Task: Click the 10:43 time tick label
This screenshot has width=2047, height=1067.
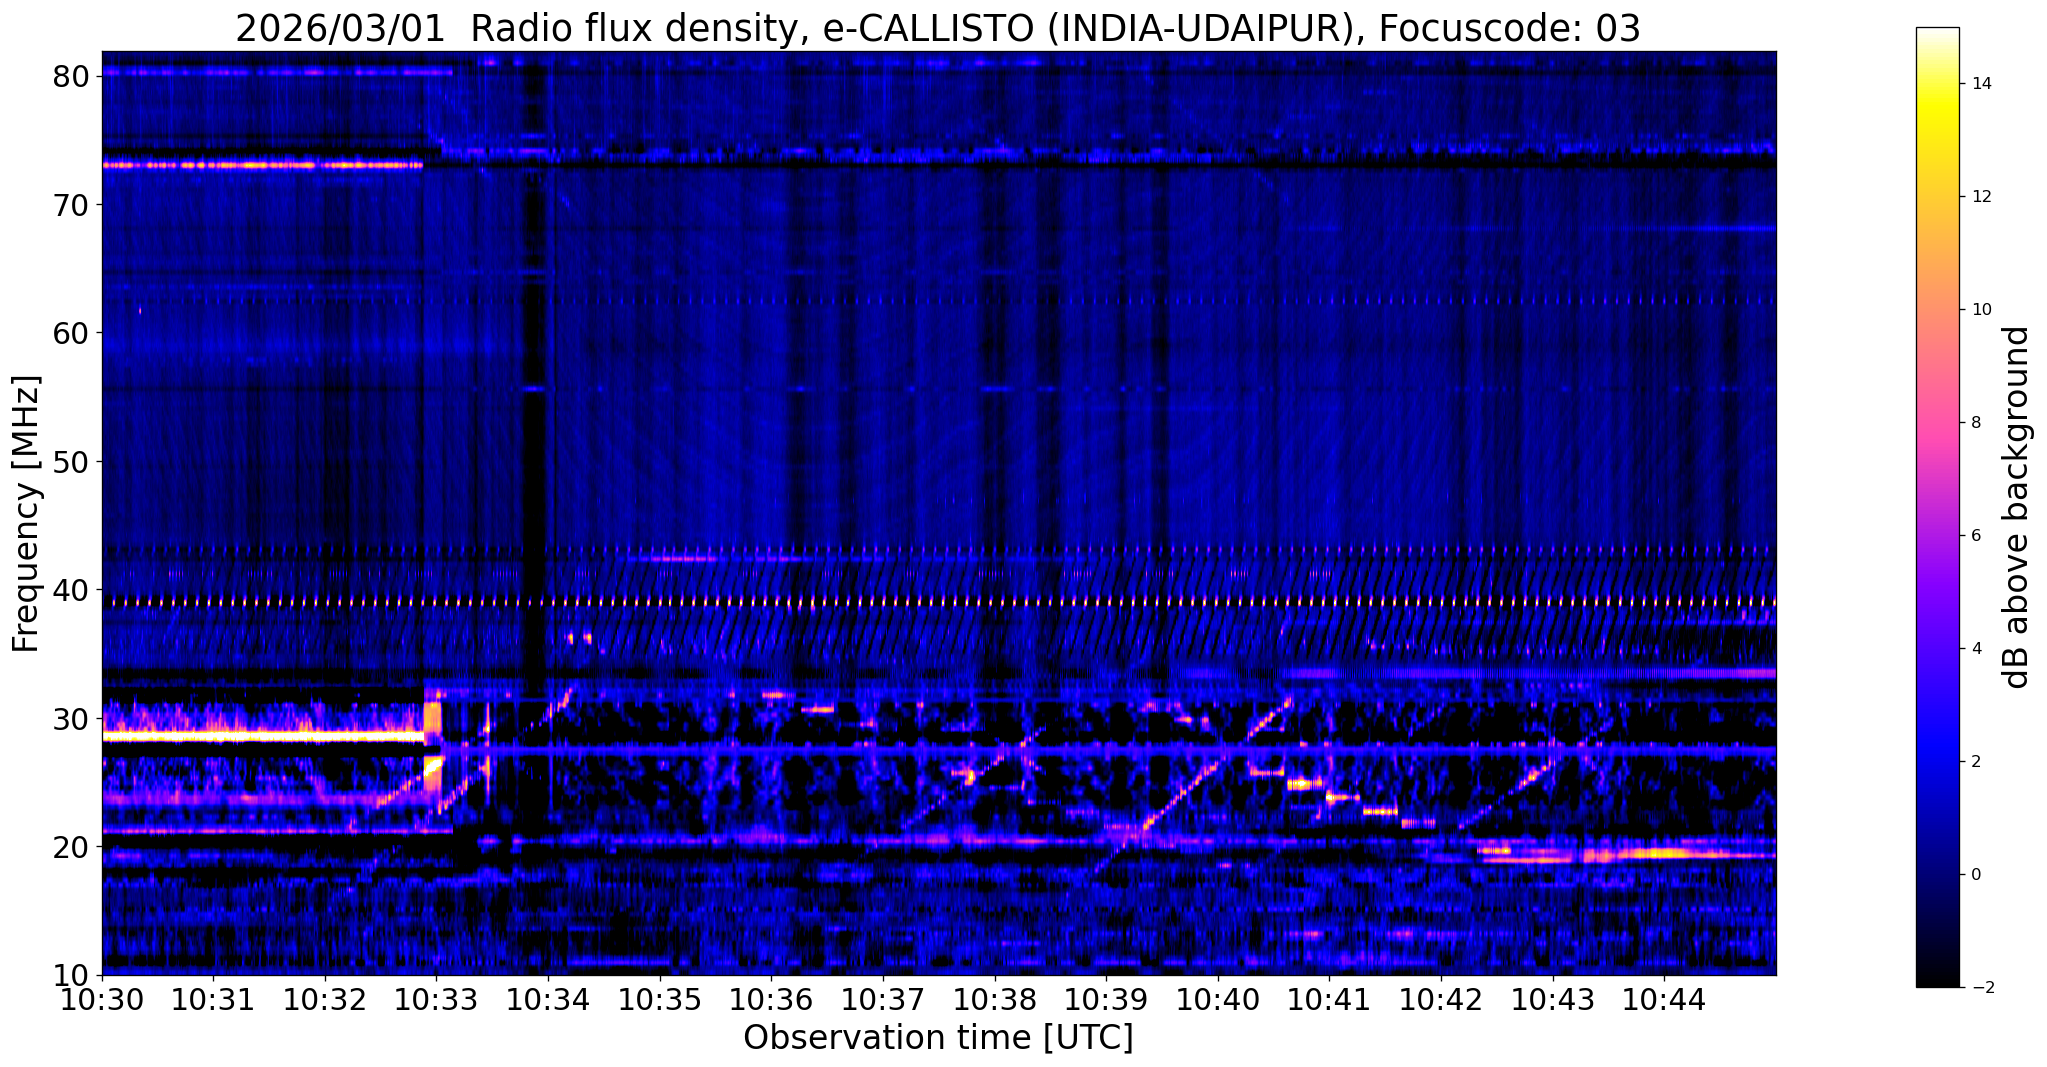Action: click(1553, 999)
